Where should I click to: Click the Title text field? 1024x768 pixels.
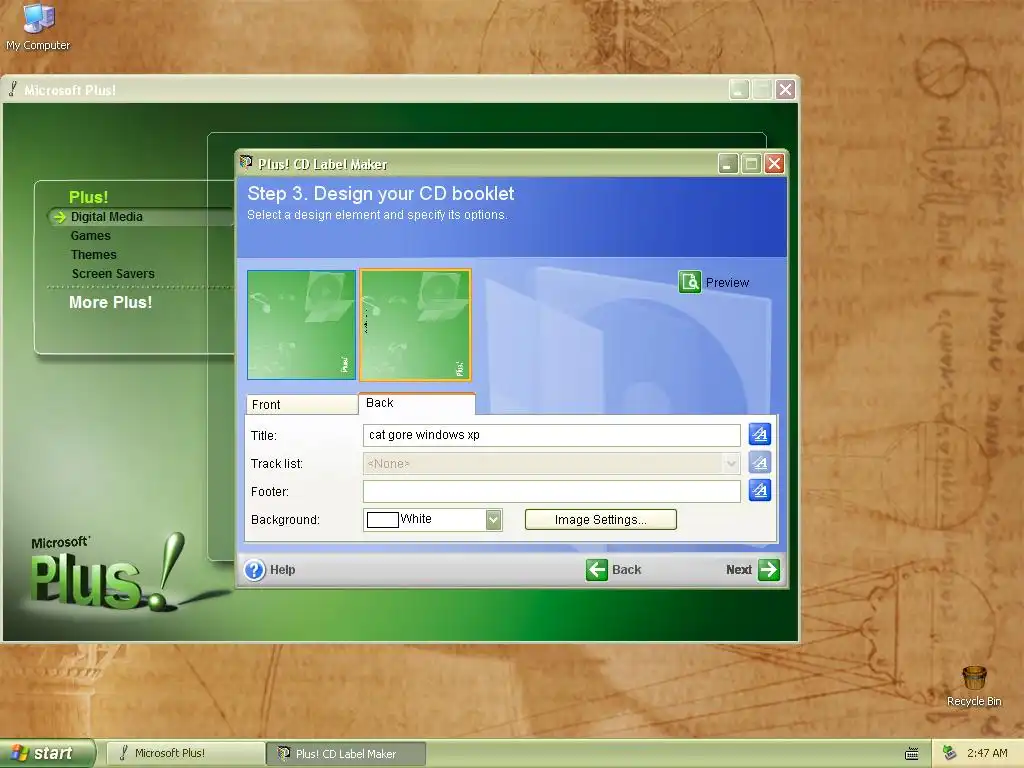tap(552, 435)
